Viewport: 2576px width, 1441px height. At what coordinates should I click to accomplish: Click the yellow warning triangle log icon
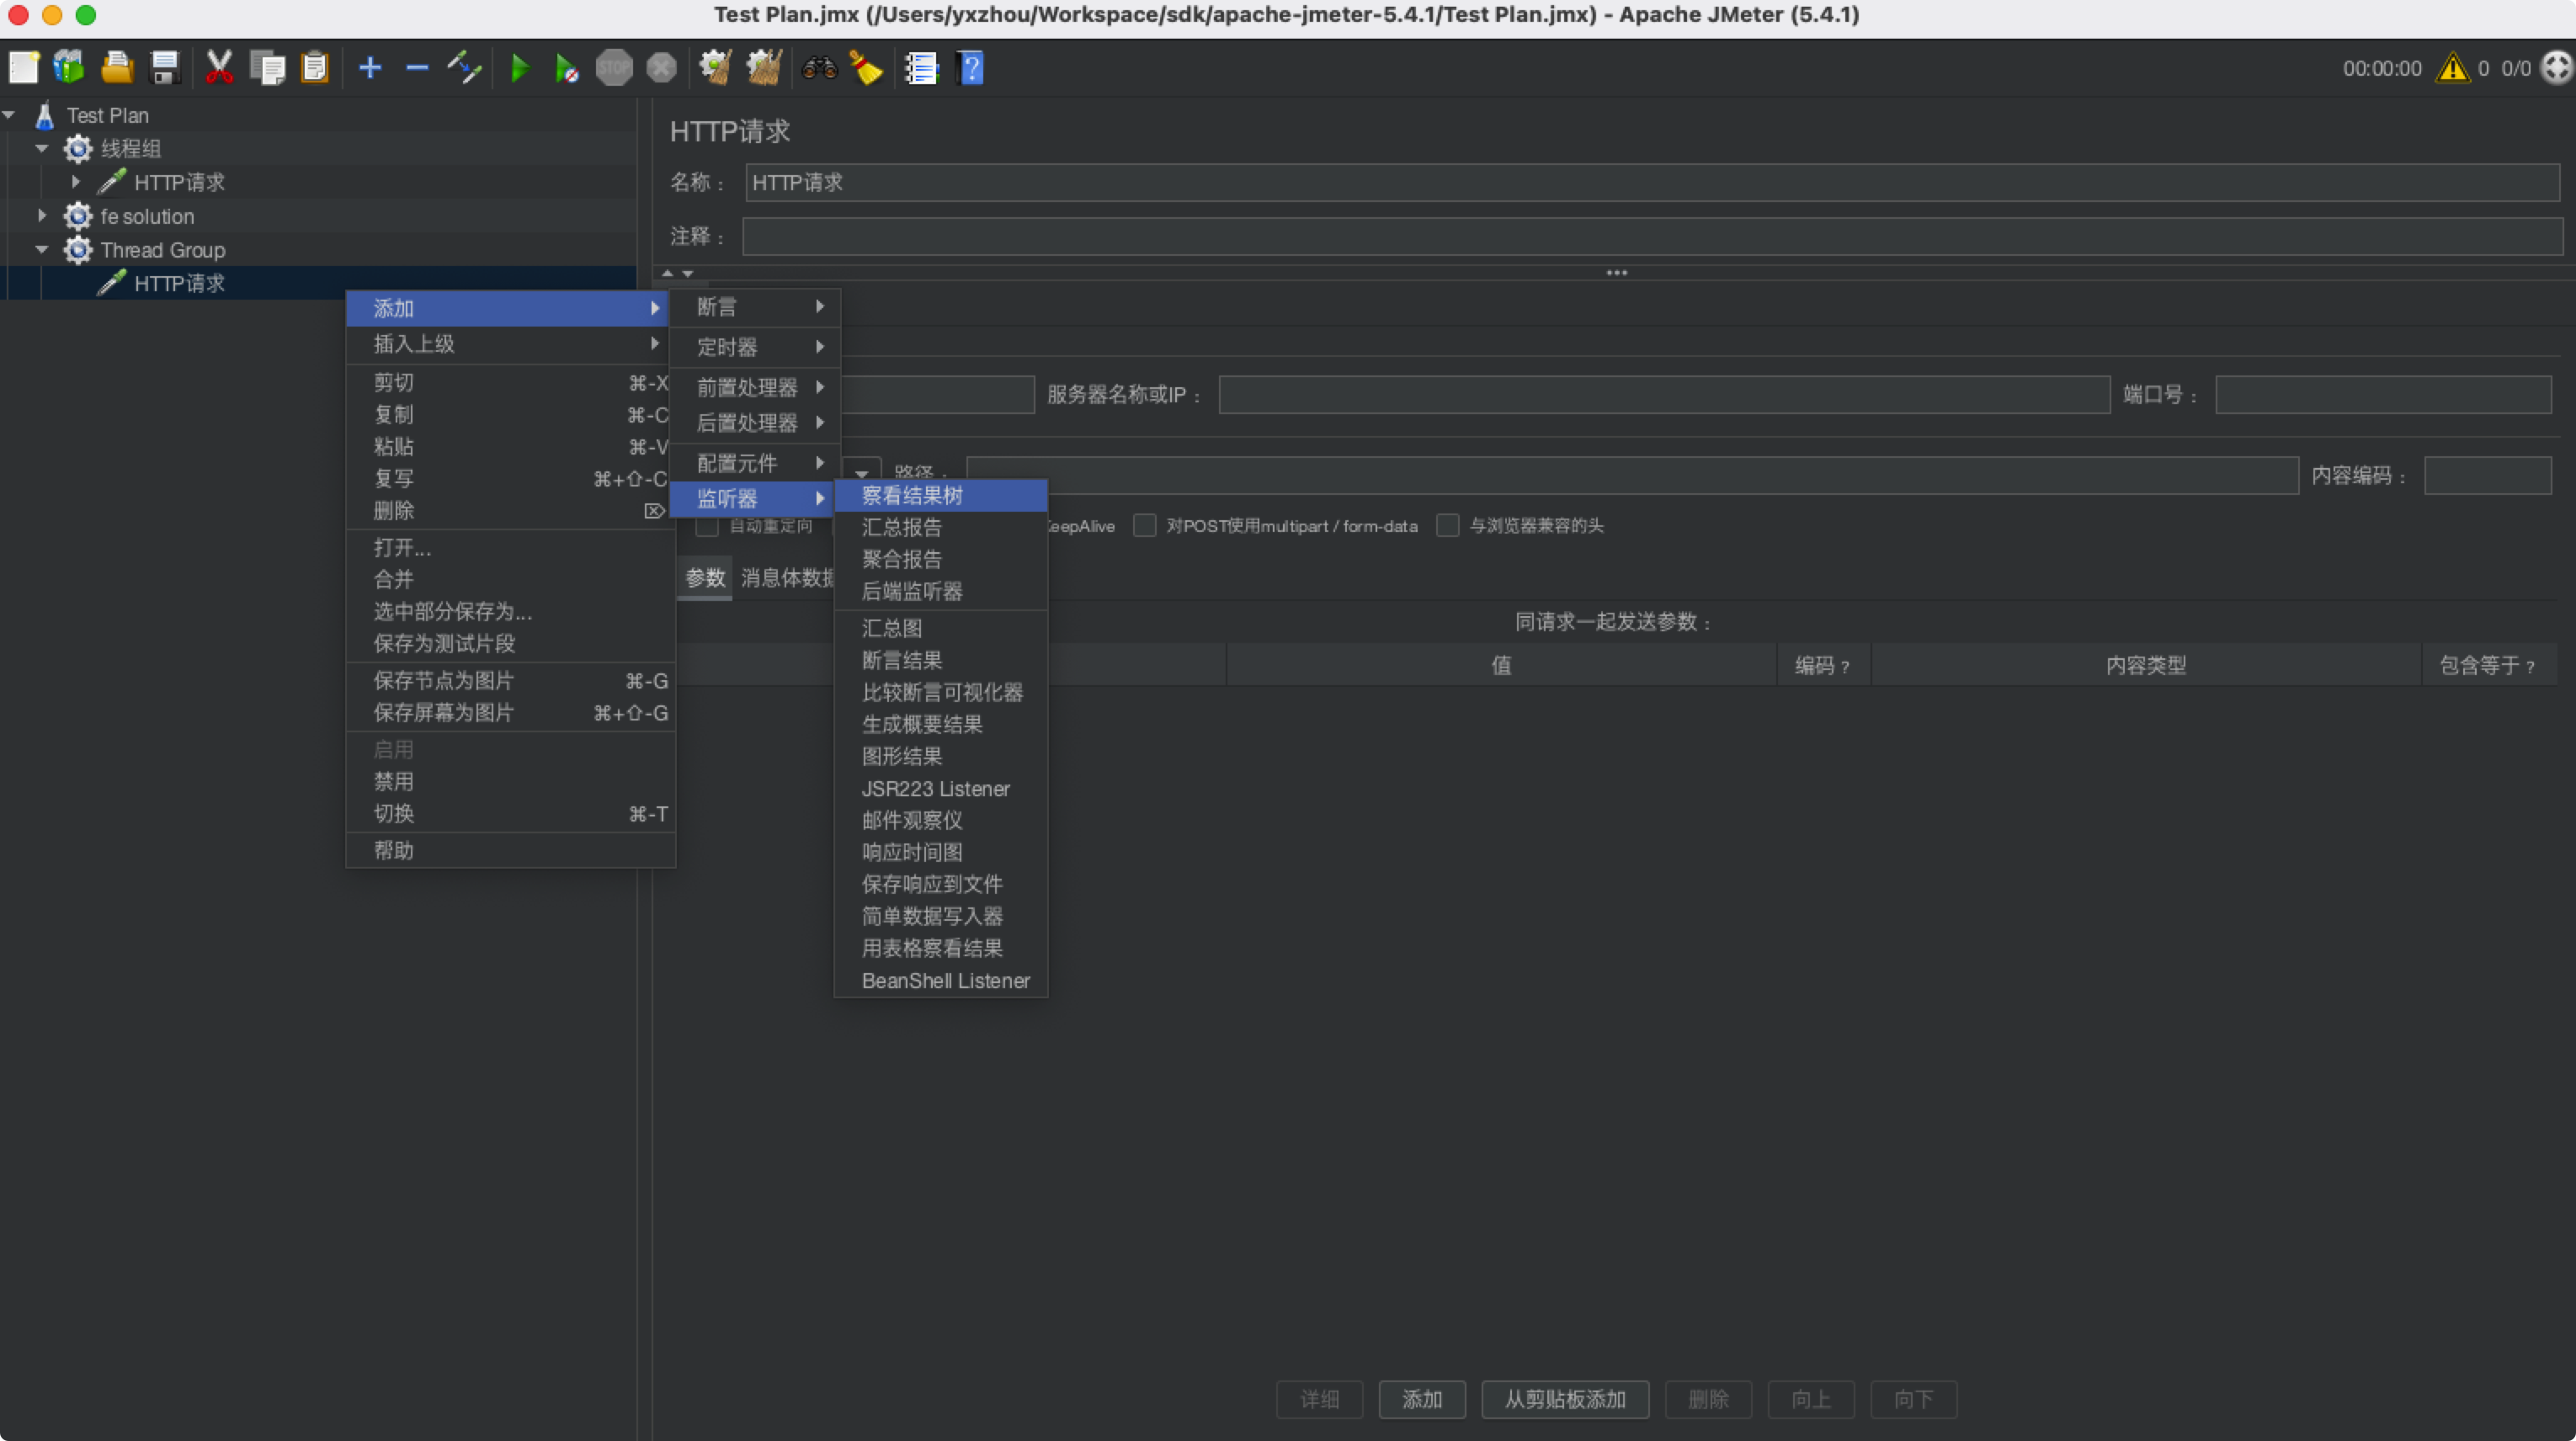click(2452, 68)
